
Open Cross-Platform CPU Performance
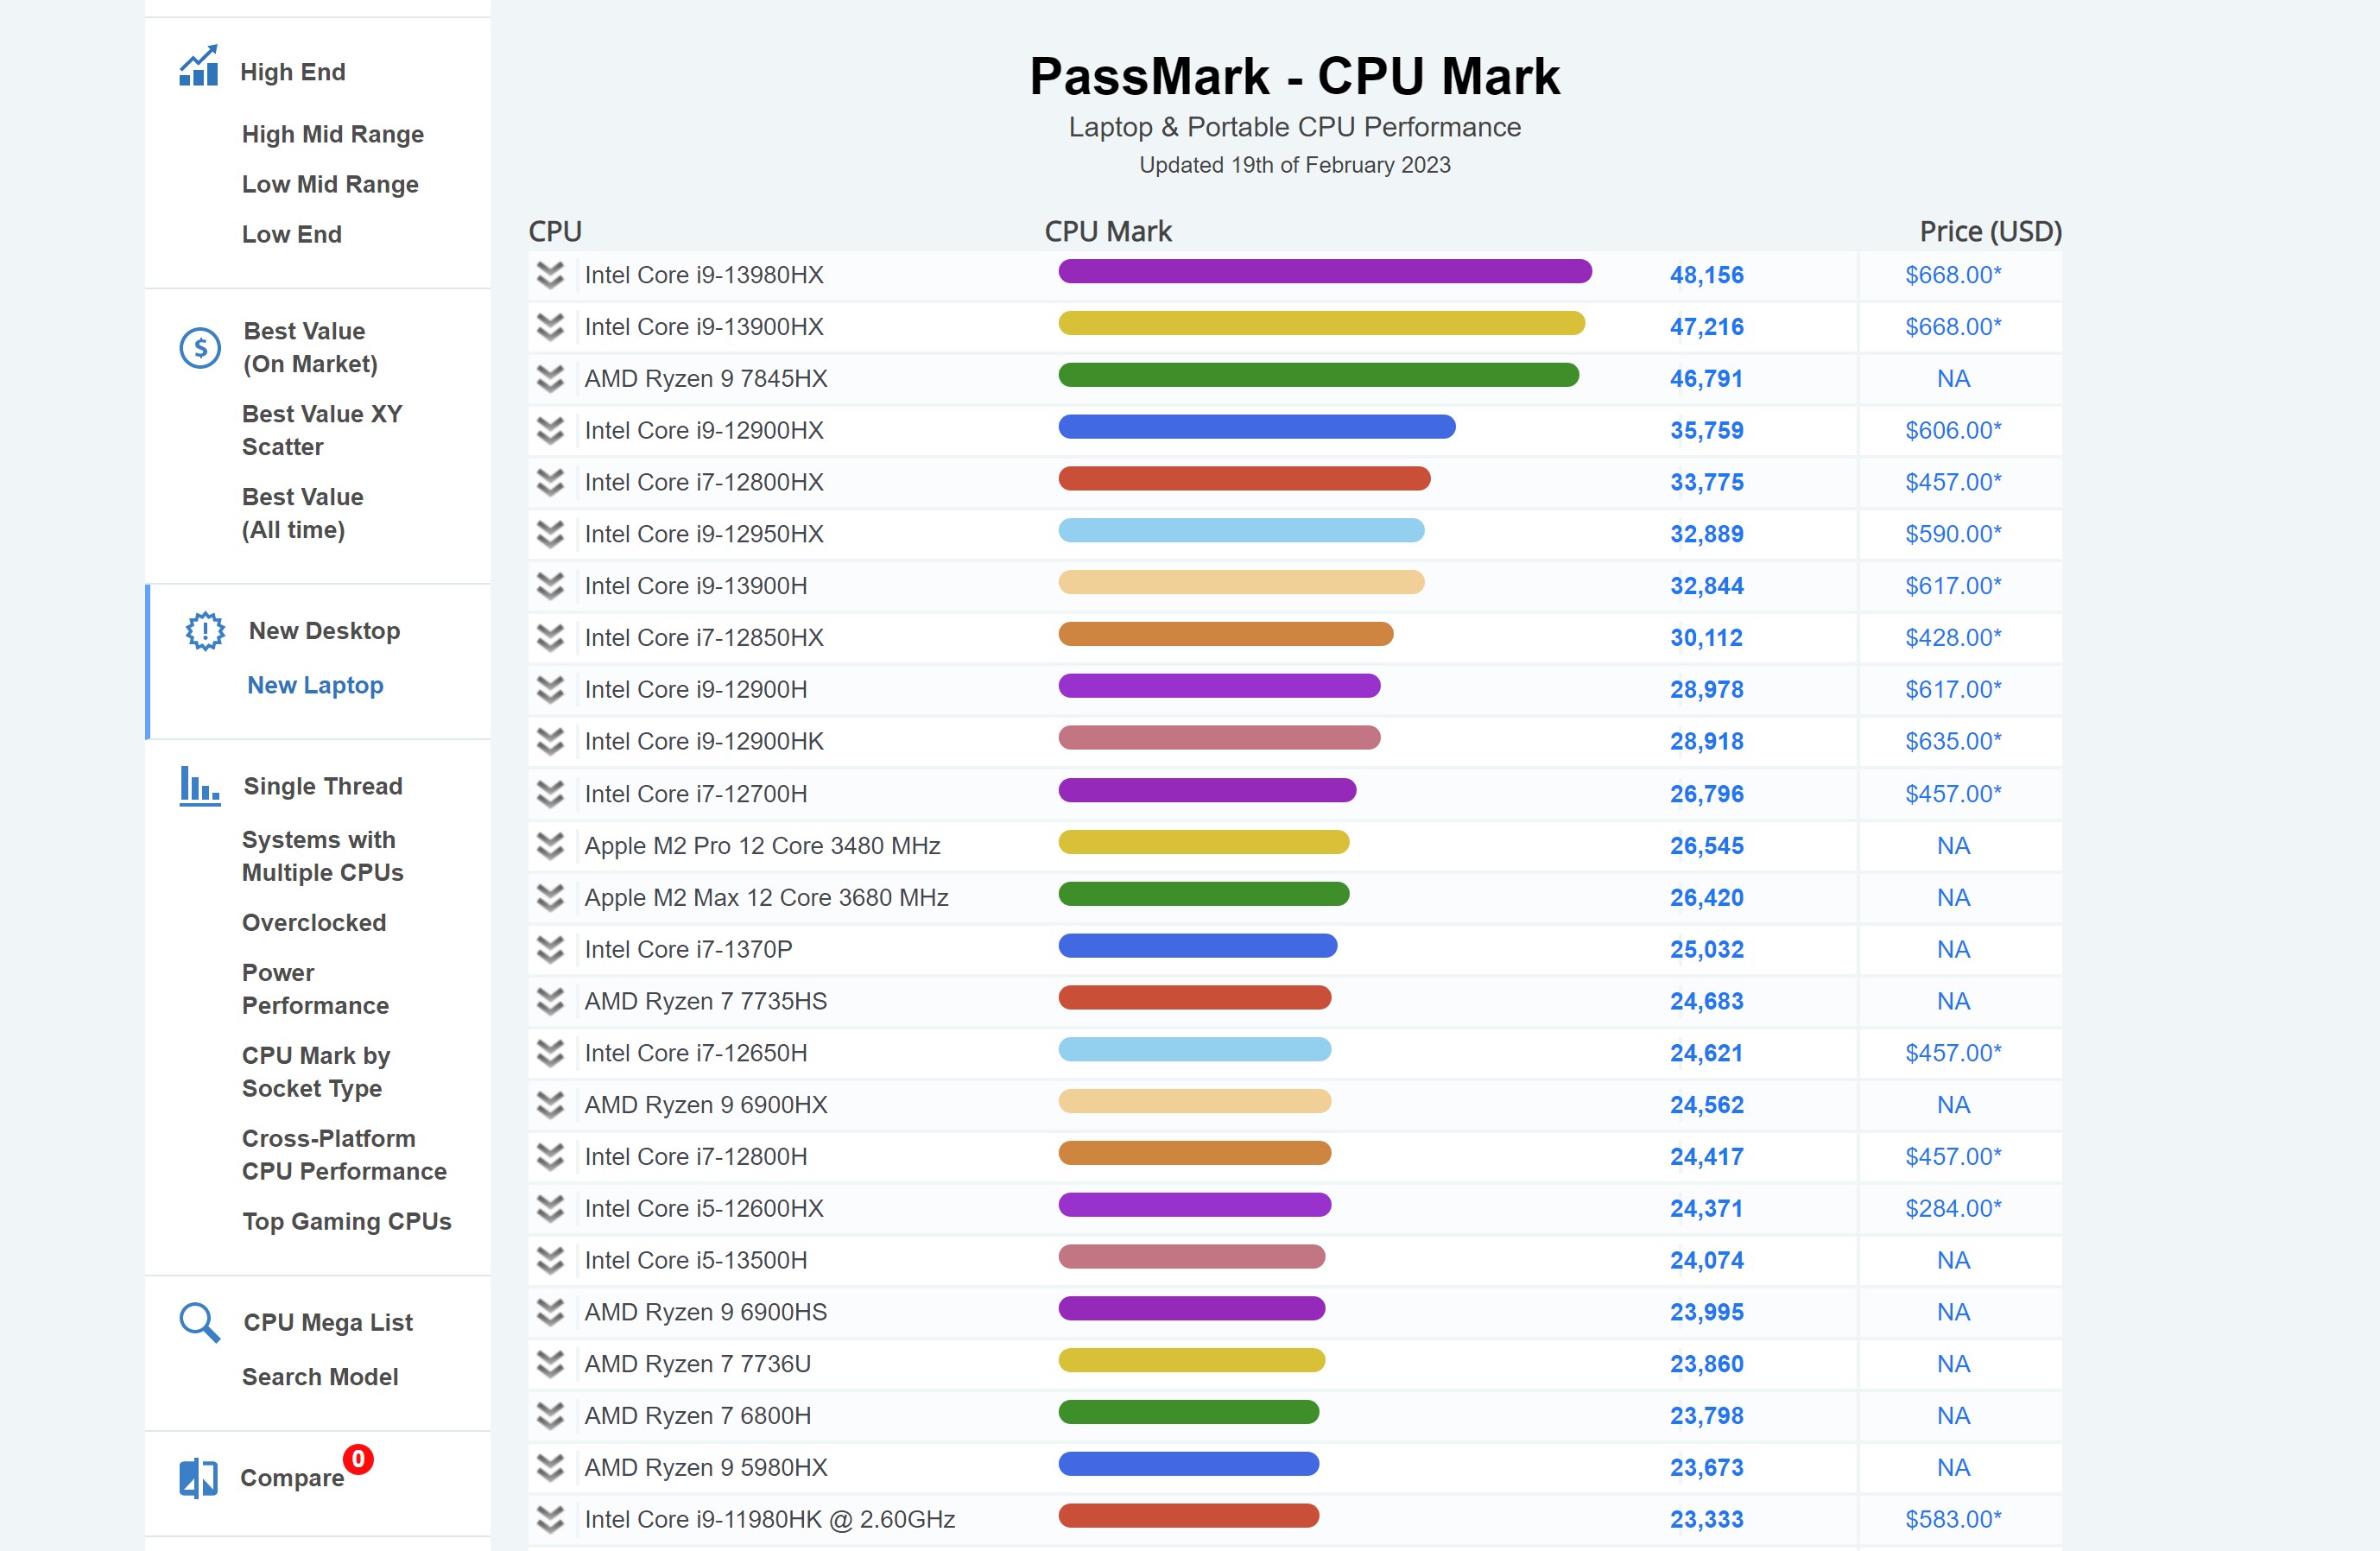[345, 1155]
